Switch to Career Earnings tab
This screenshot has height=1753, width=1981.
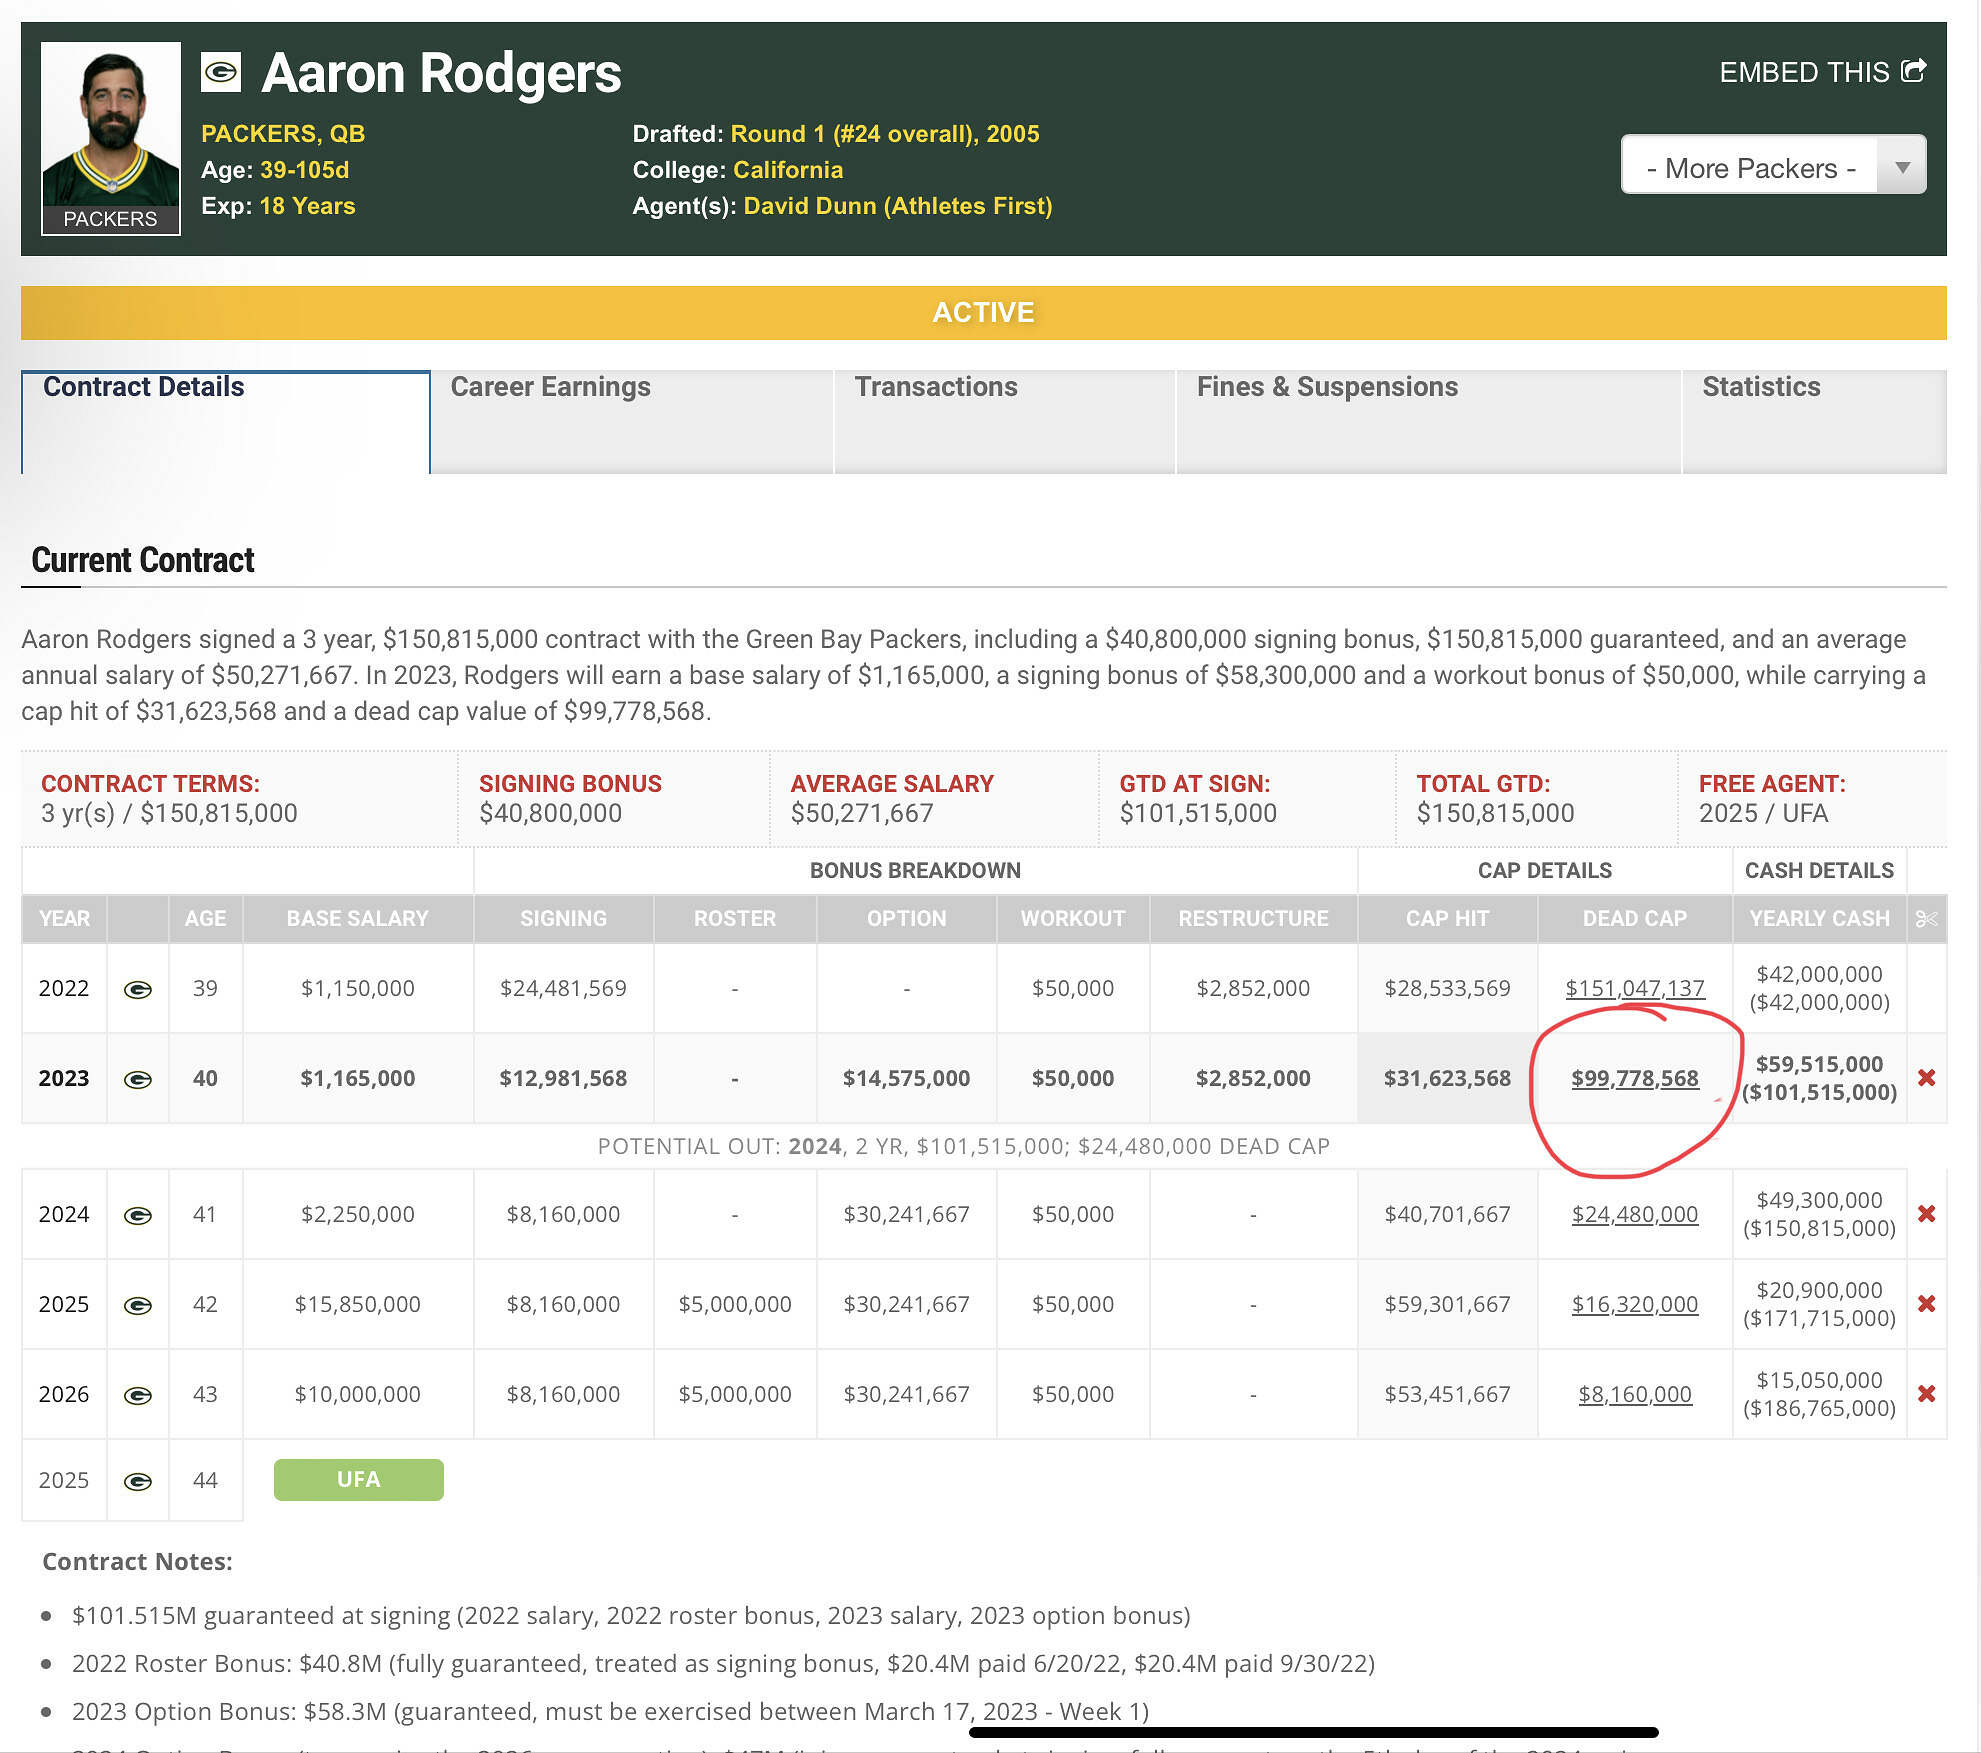click(550, 387)
